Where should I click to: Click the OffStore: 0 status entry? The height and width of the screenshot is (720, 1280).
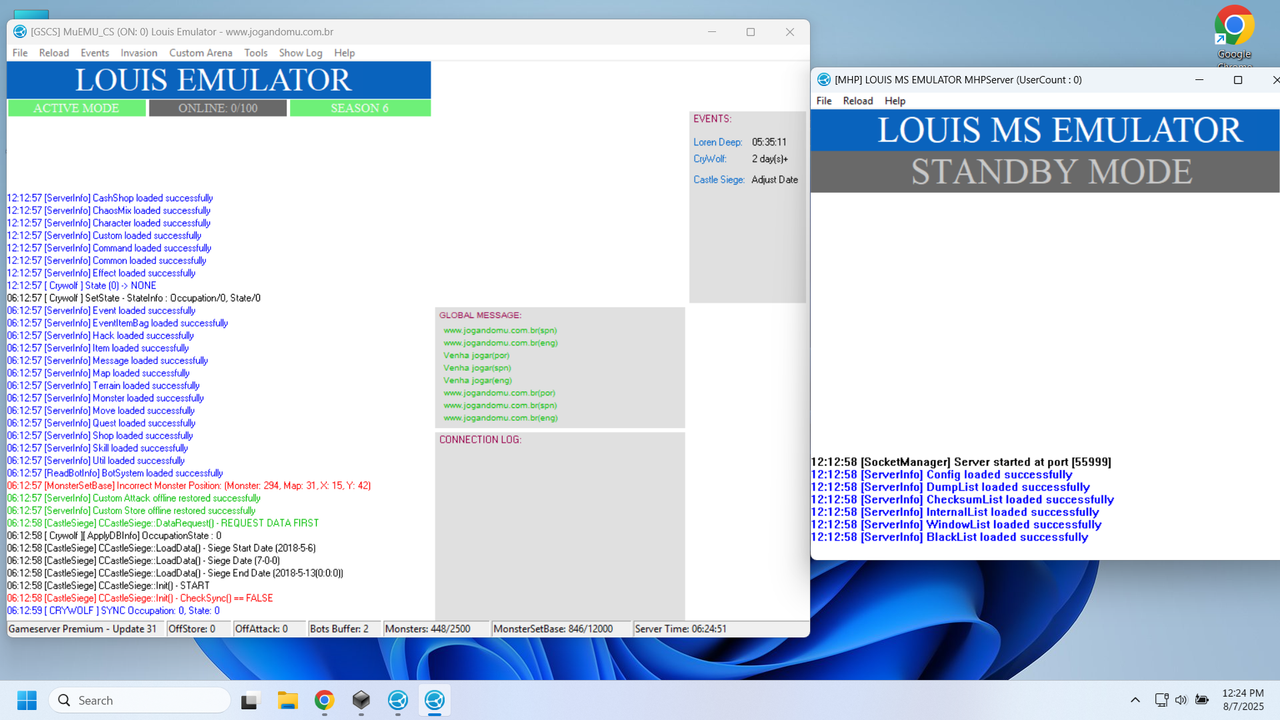[x=197, y=629]
